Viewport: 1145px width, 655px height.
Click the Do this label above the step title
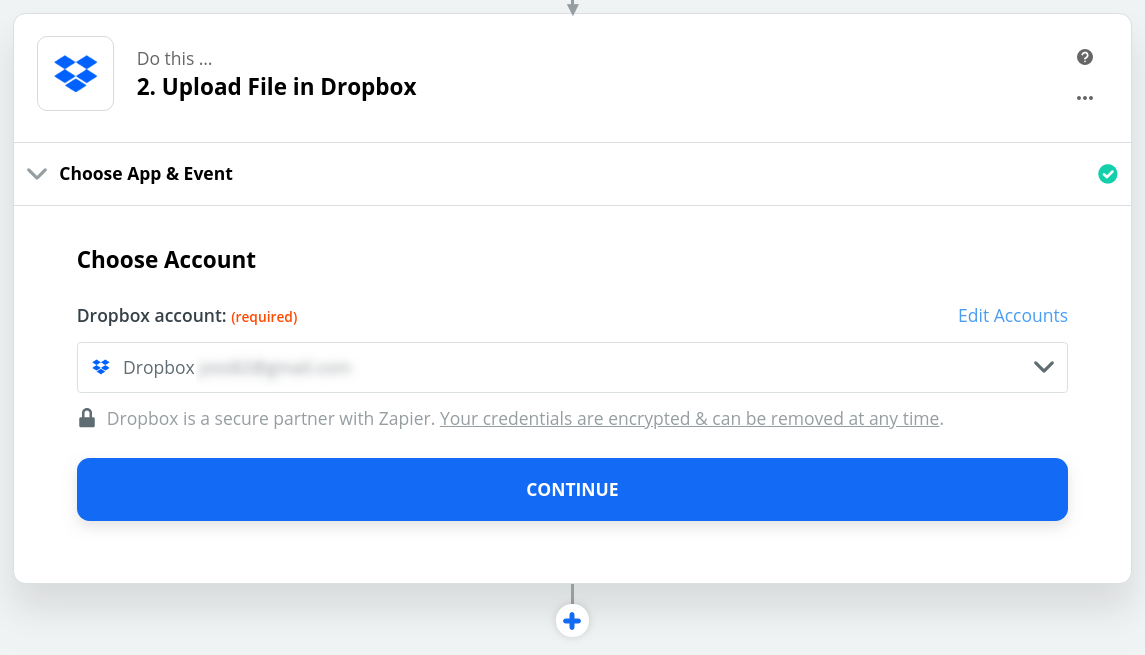175,58
